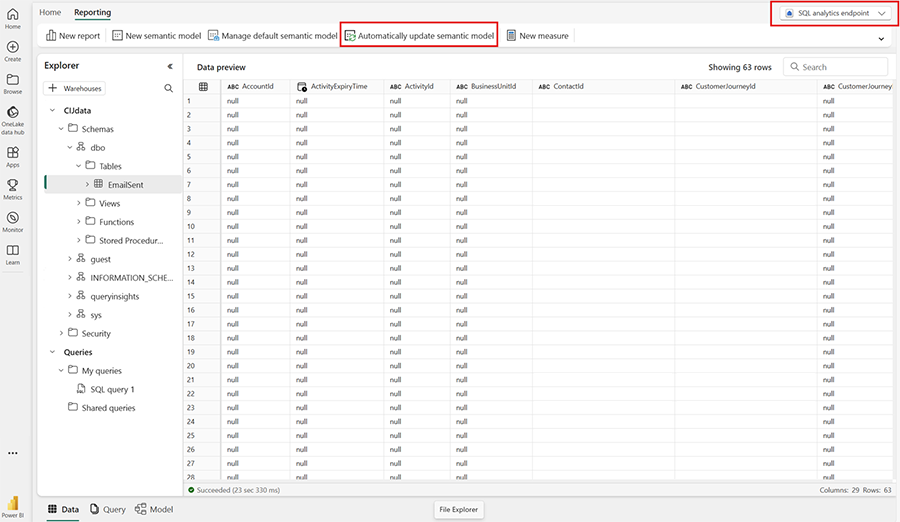Click the ContactId column header
This screenshot has height=522, width=900.
[x=603, y=87]
